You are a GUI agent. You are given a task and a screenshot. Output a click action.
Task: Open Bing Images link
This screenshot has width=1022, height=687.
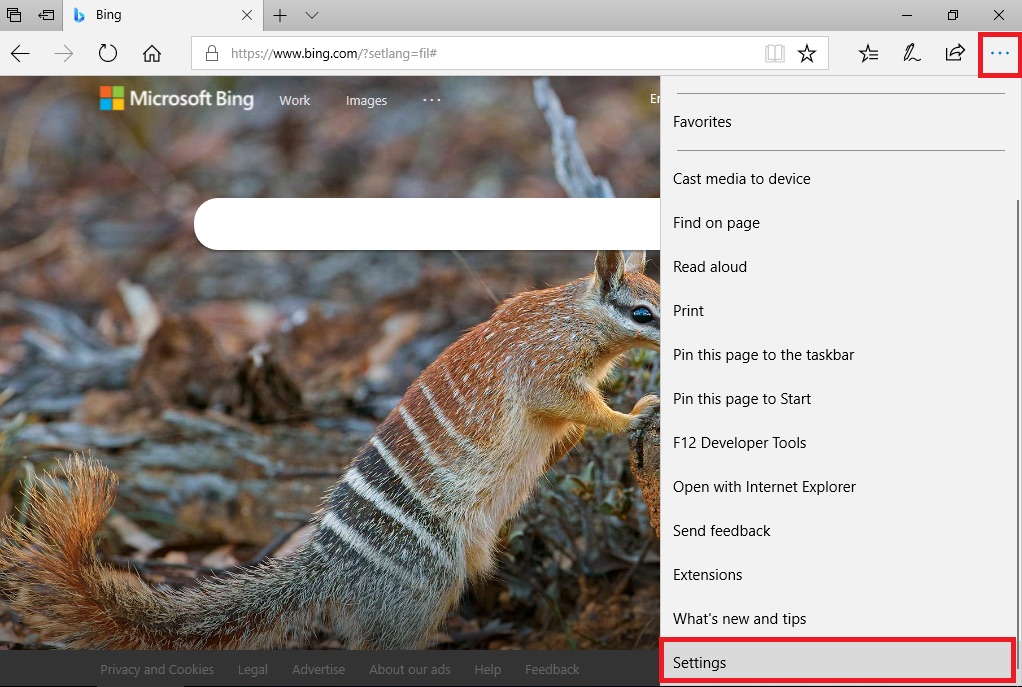(366, 100)
